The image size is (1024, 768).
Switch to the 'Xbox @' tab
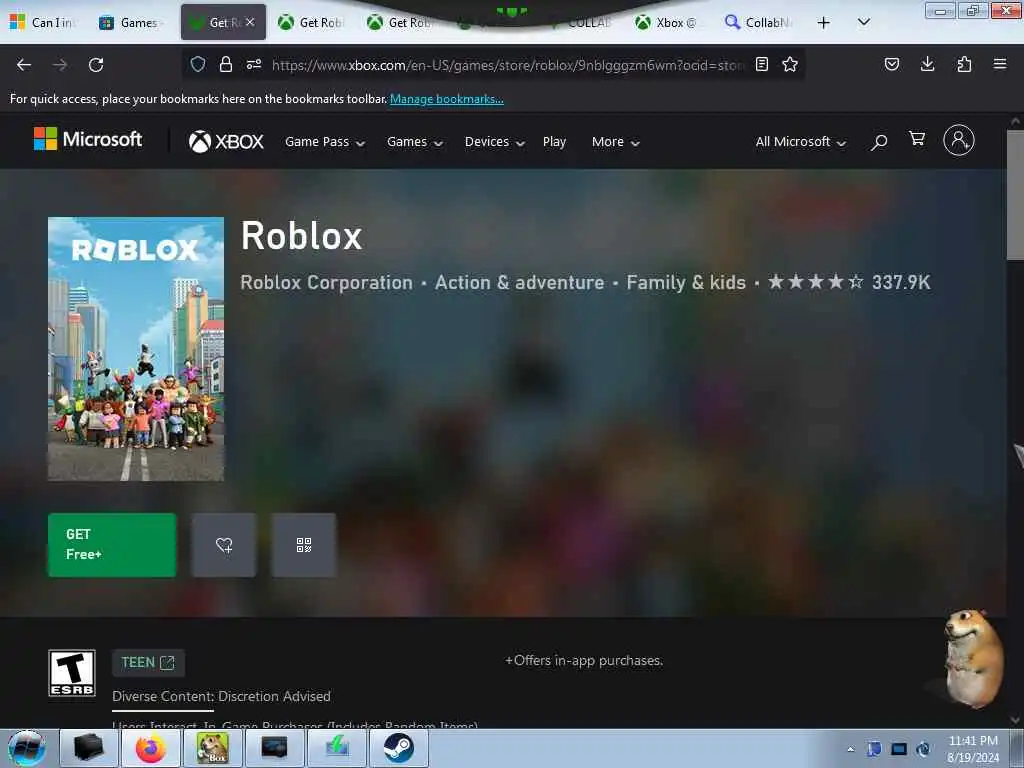point(669,22)
